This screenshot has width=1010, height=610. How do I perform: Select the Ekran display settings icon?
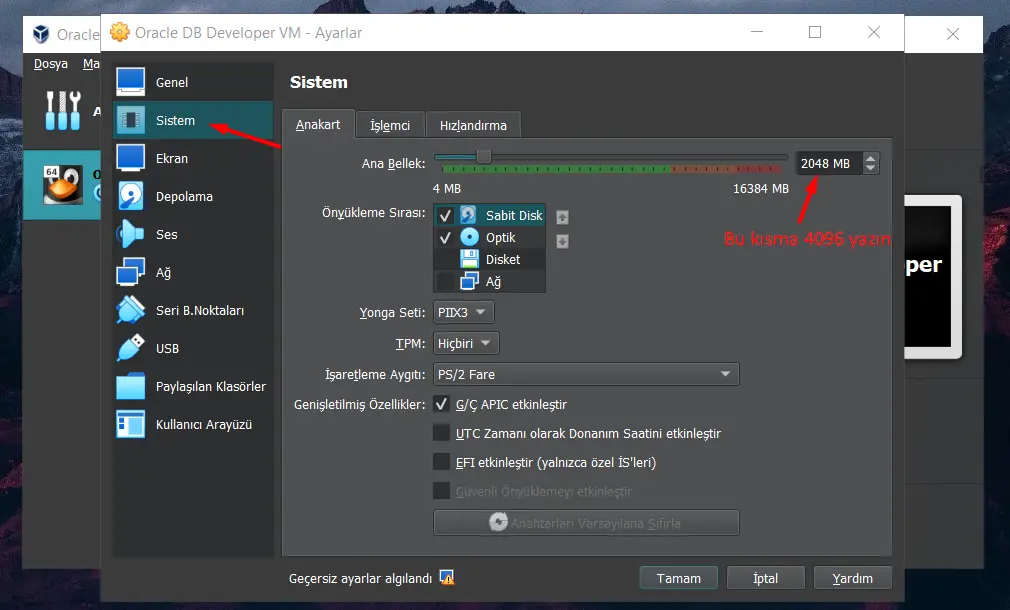click(131, 158)
